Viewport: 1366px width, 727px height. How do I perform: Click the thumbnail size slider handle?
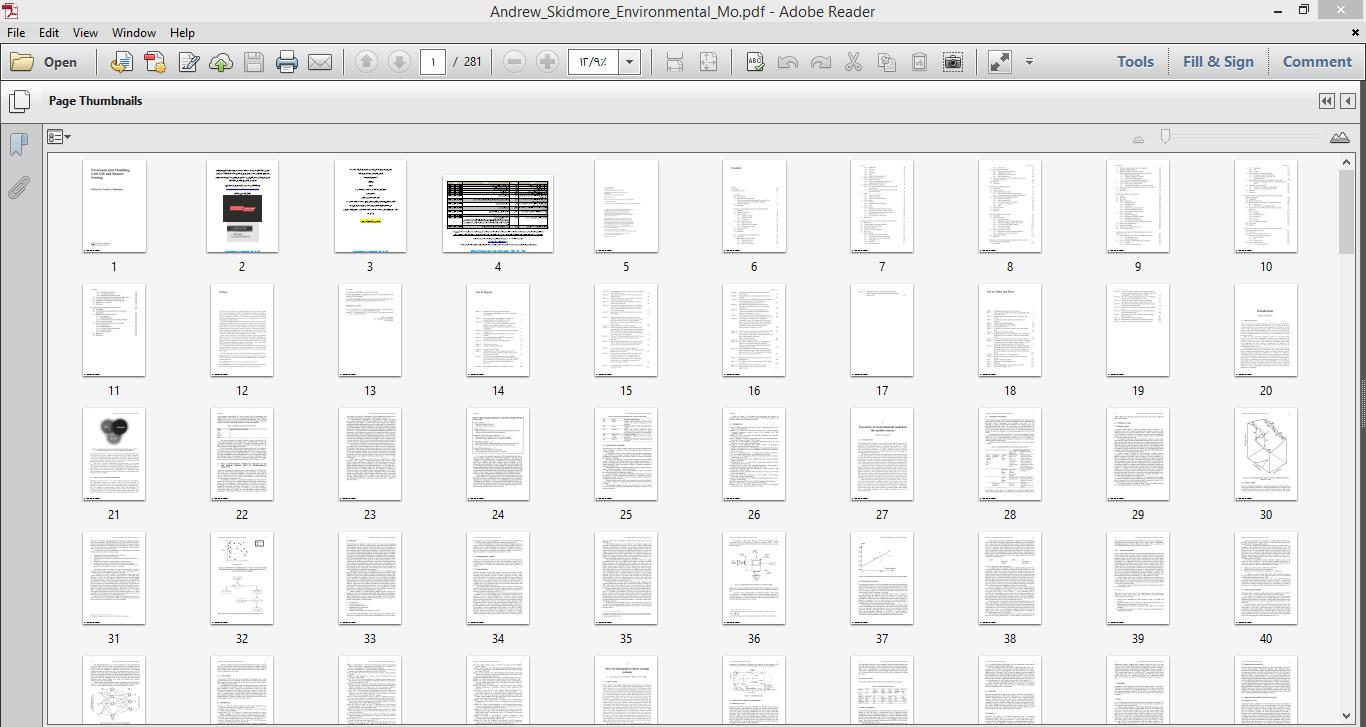coord(1165,136)
